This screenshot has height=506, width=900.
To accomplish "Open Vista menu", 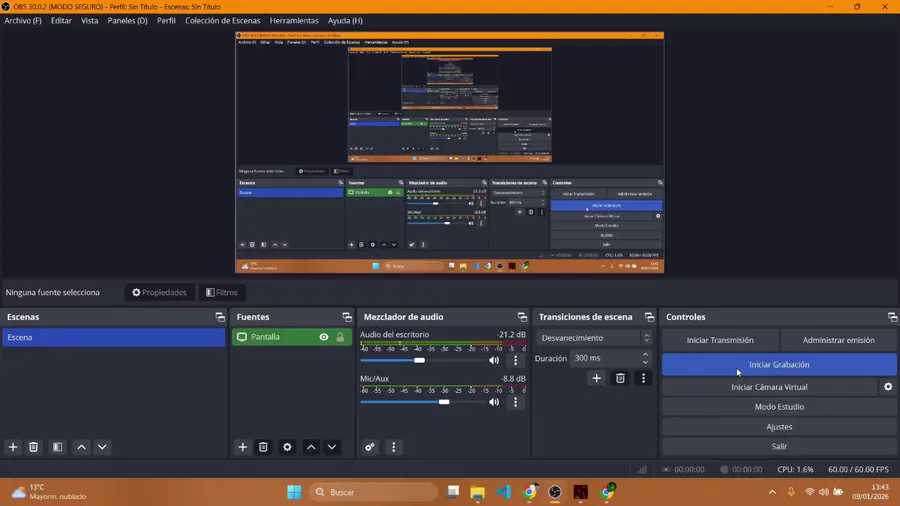I will [x=90, y=21].
